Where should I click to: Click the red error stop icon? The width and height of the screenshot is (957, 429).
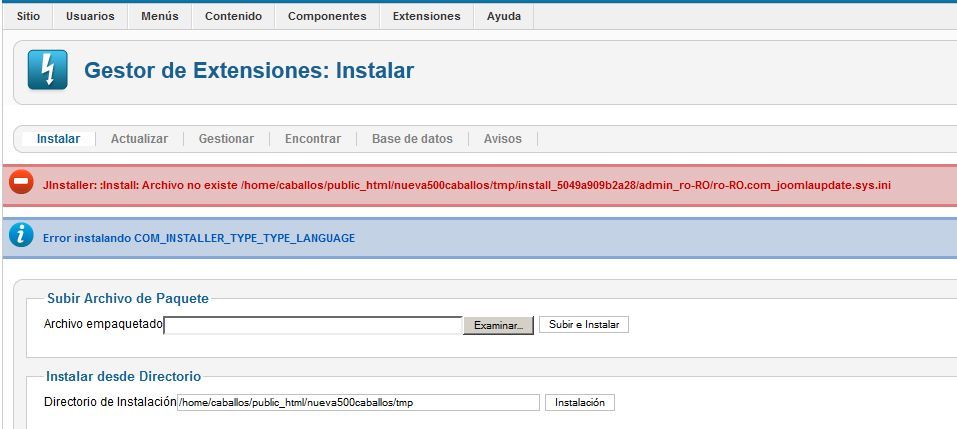(21, 182)
